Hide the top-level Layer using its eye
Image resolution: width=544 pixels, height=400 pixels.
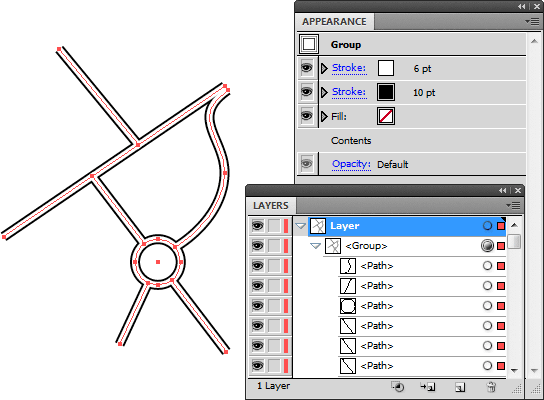pos(257,226)
